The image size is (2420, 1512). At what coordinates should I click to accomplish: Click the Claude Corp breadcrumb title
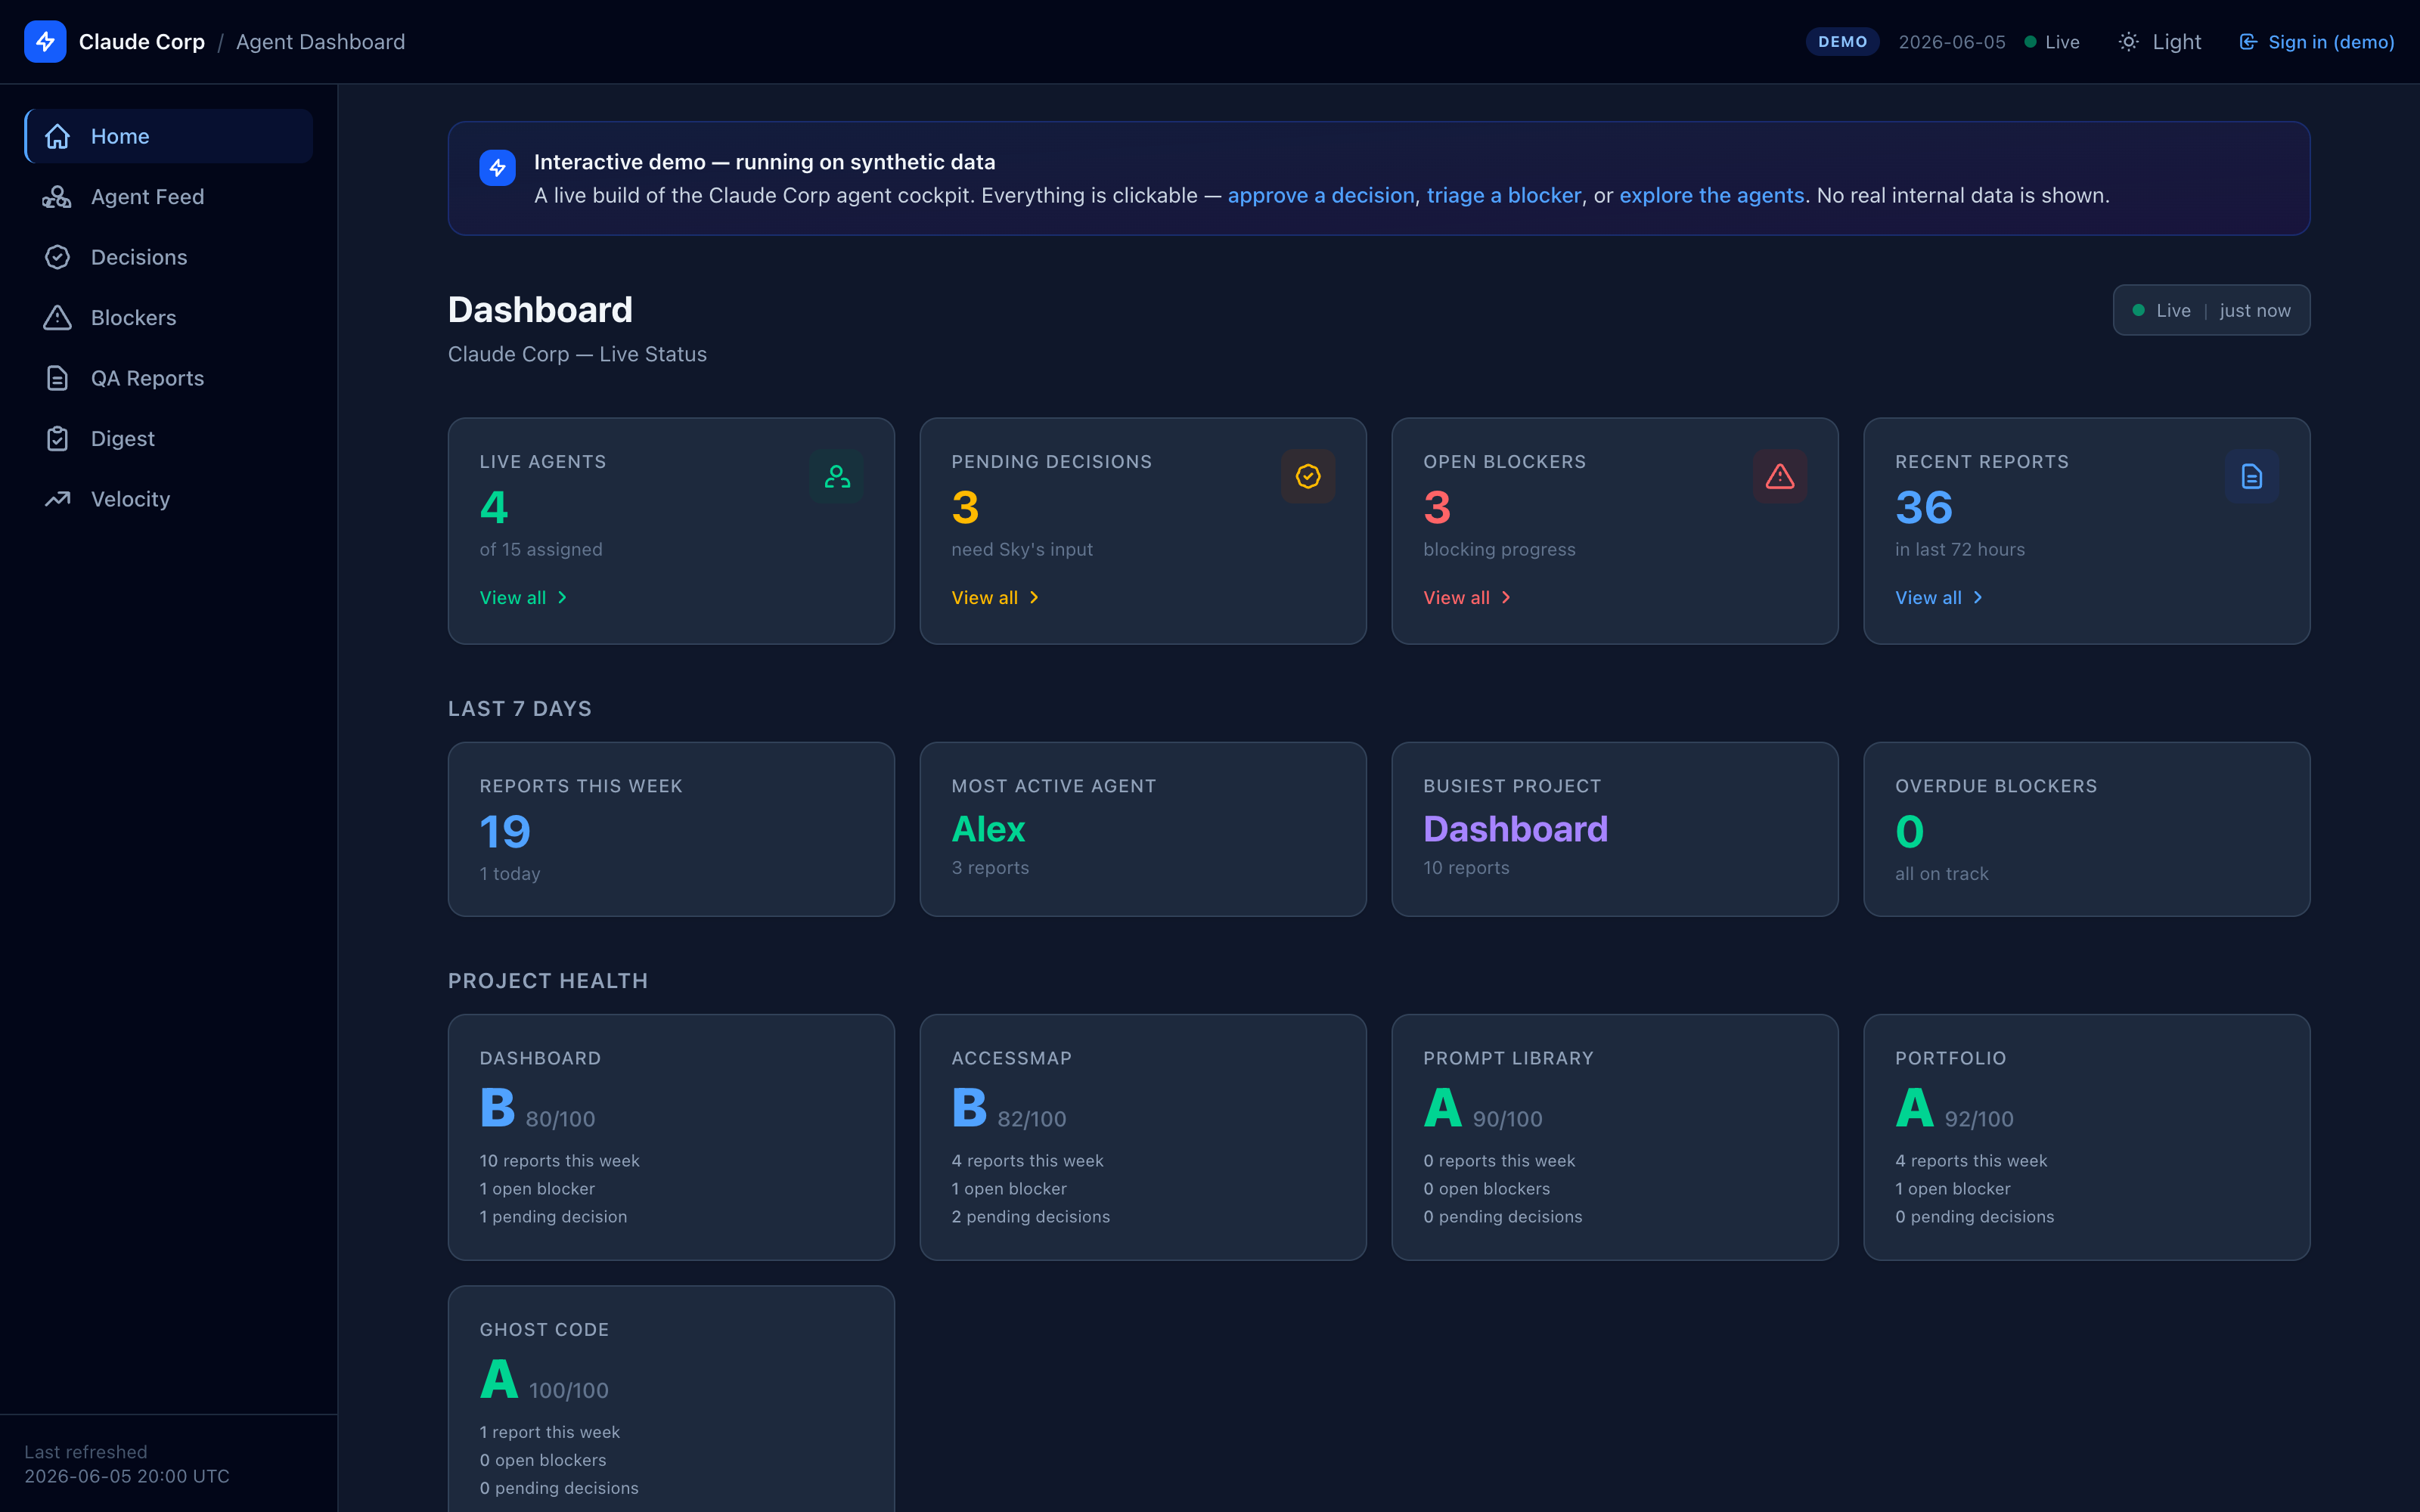142,42
